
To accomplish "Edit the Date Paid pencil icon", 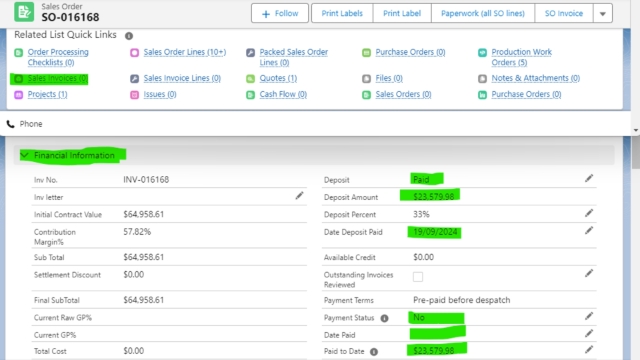I will (589, 333).
